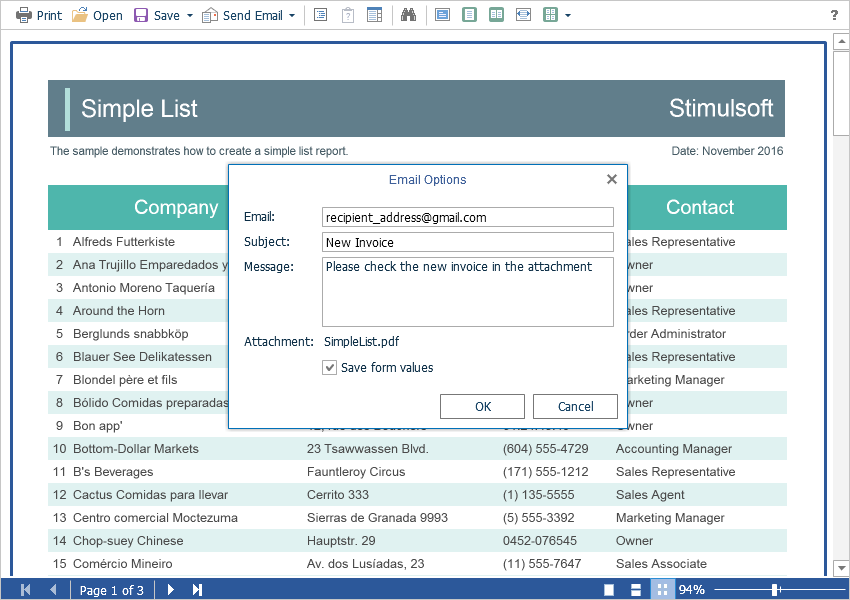Image resolution: width=850 pixels, height=600 pixels.
Task: Select single page view mode
Action: click(x=609, y=590)
